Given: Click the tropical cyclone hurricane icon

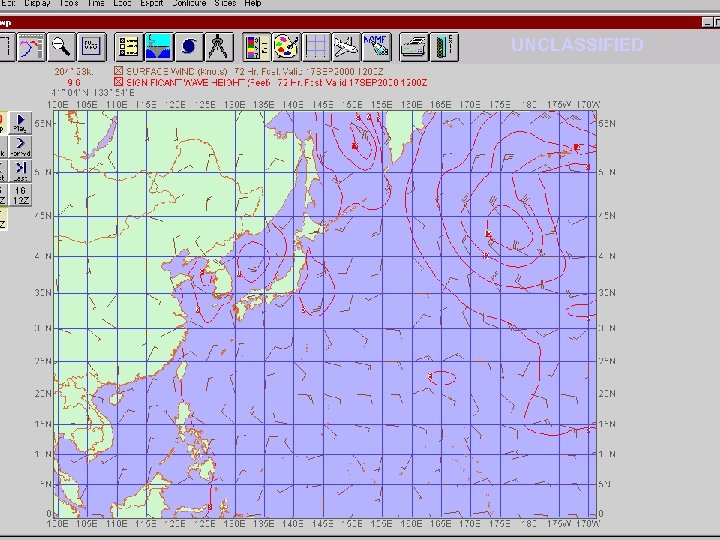Looking at the screenshot, I should (189, 47).
